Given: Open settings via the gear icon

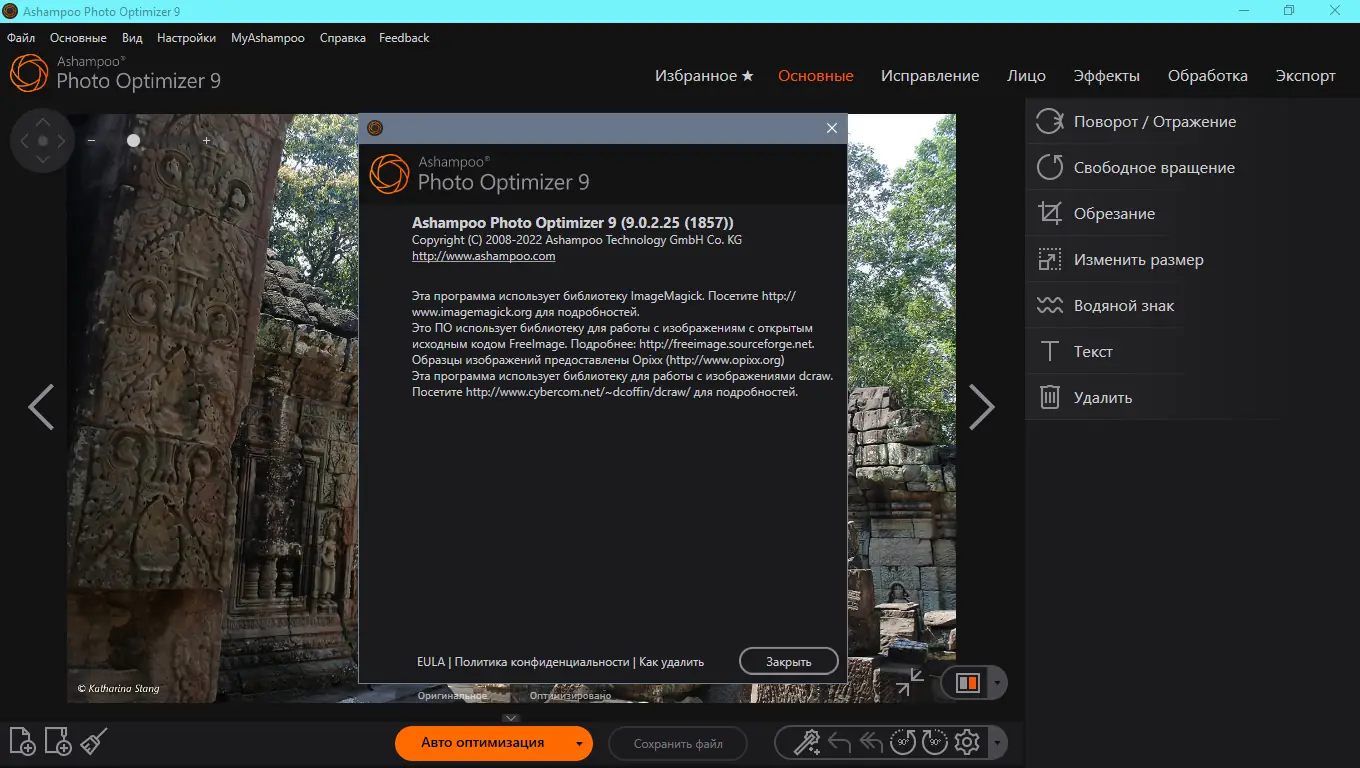Looking at the screenshot, I should pyautogui.click(x=967, y=742).
